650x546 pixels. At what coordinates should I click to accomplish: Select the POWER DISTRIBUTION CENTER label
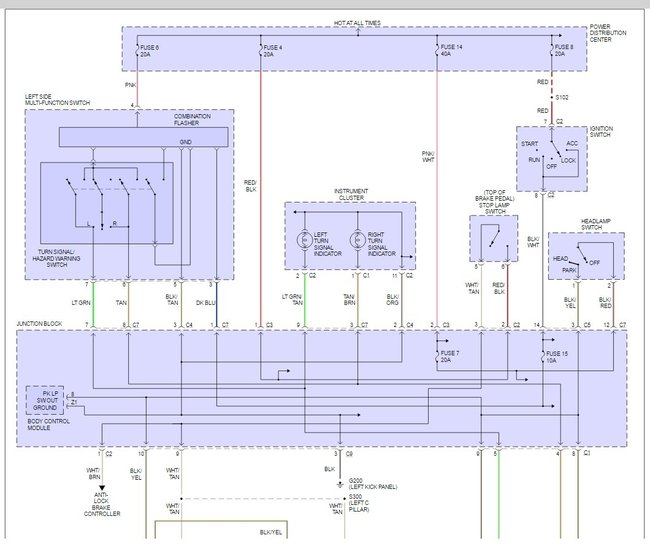click(608, 33)
